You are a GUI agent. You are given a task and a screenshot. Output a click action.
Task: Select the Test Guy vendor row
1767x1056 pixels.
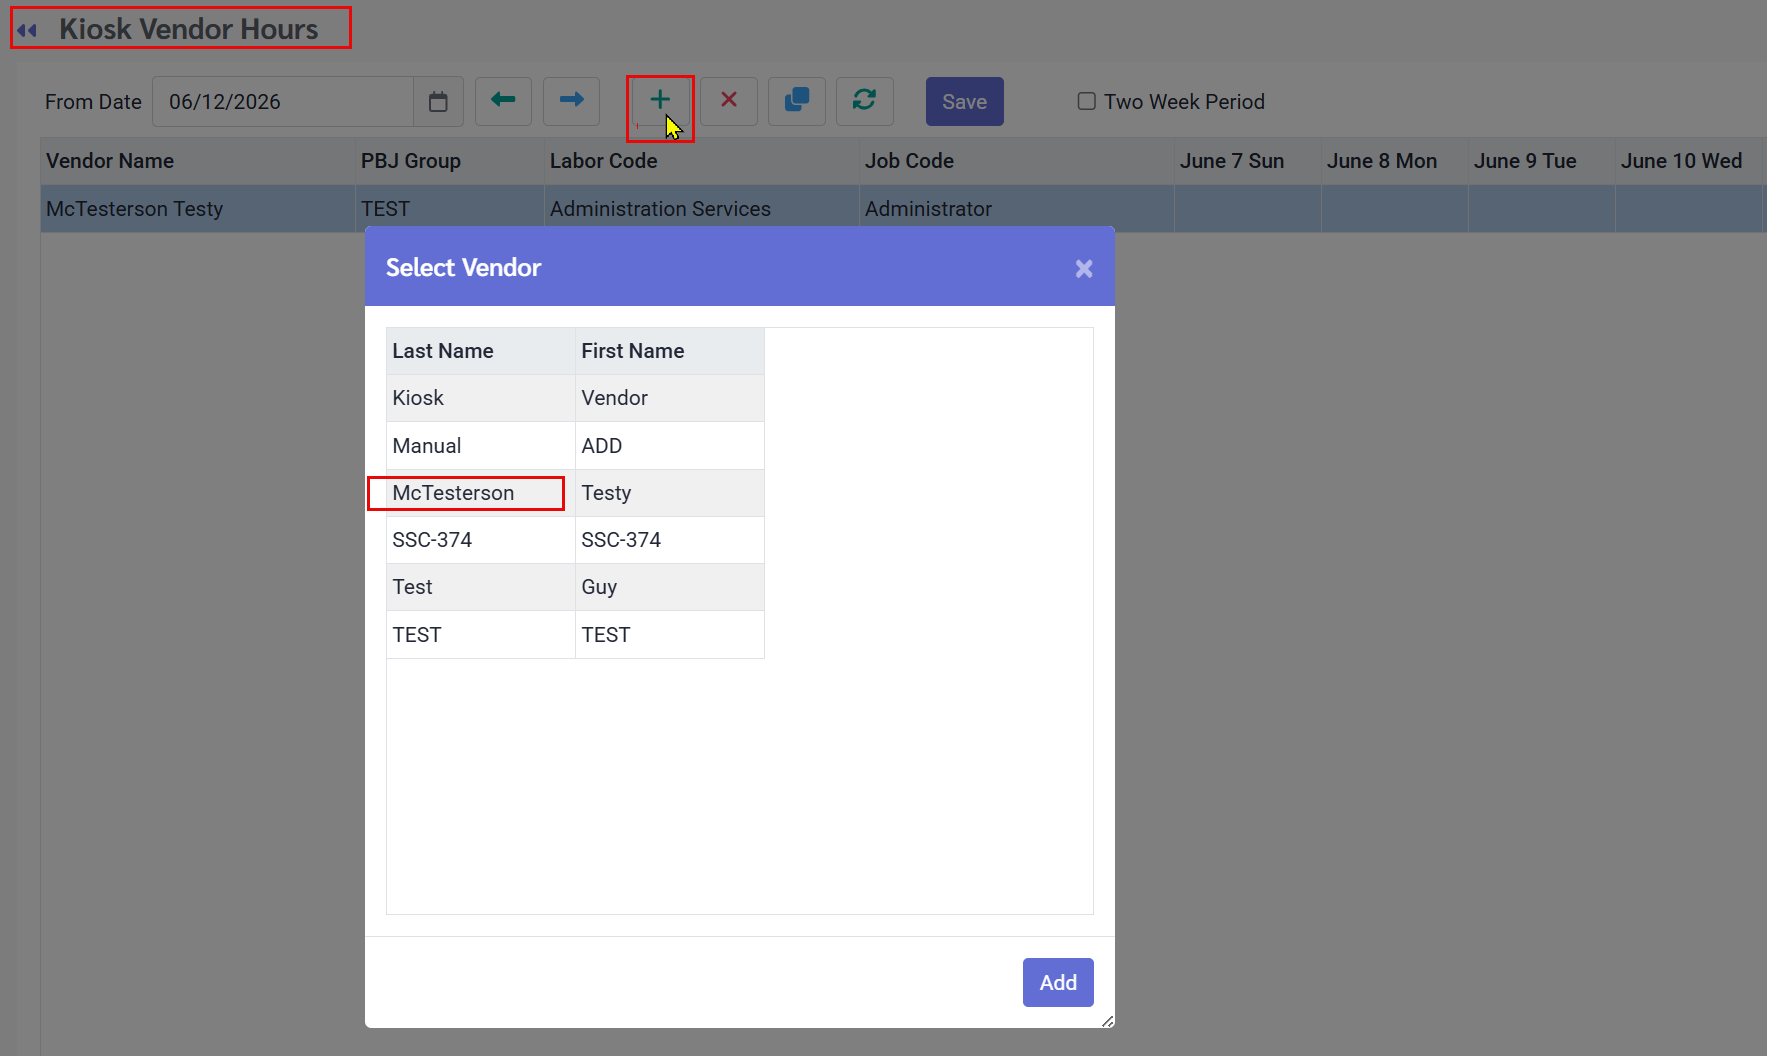[x=575, y=587]
